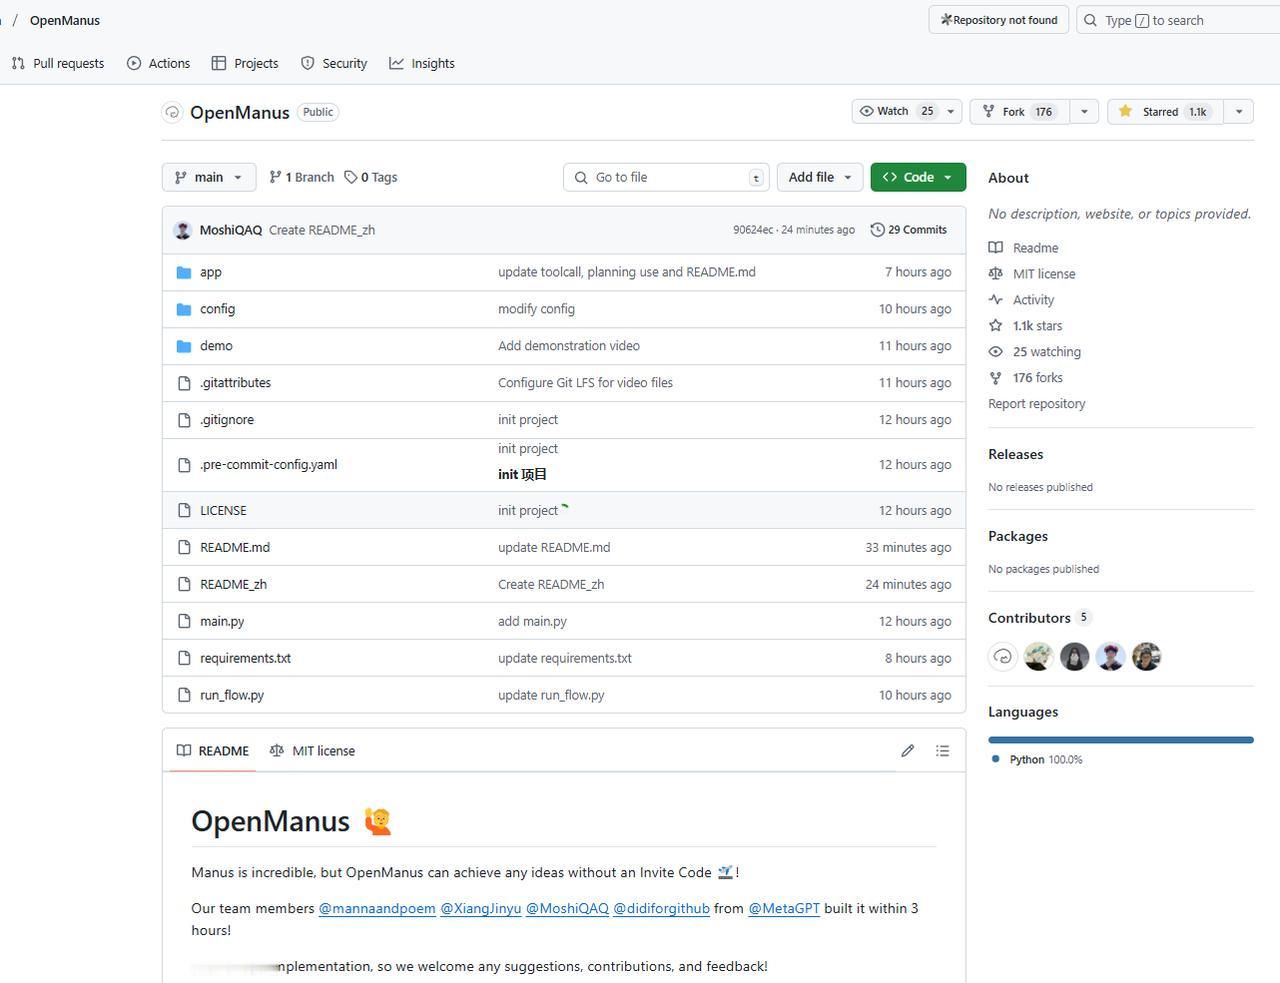Click the Go to file search box

click(666, 177)
